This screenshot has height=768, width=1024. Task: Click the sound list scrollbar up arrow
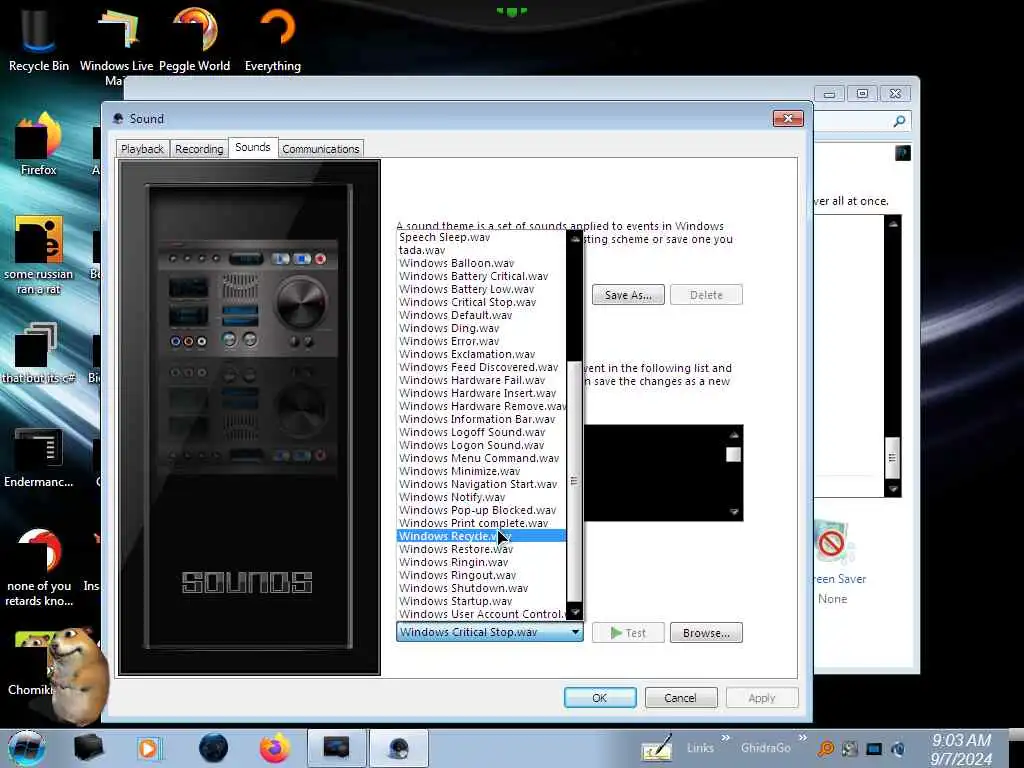575,238
